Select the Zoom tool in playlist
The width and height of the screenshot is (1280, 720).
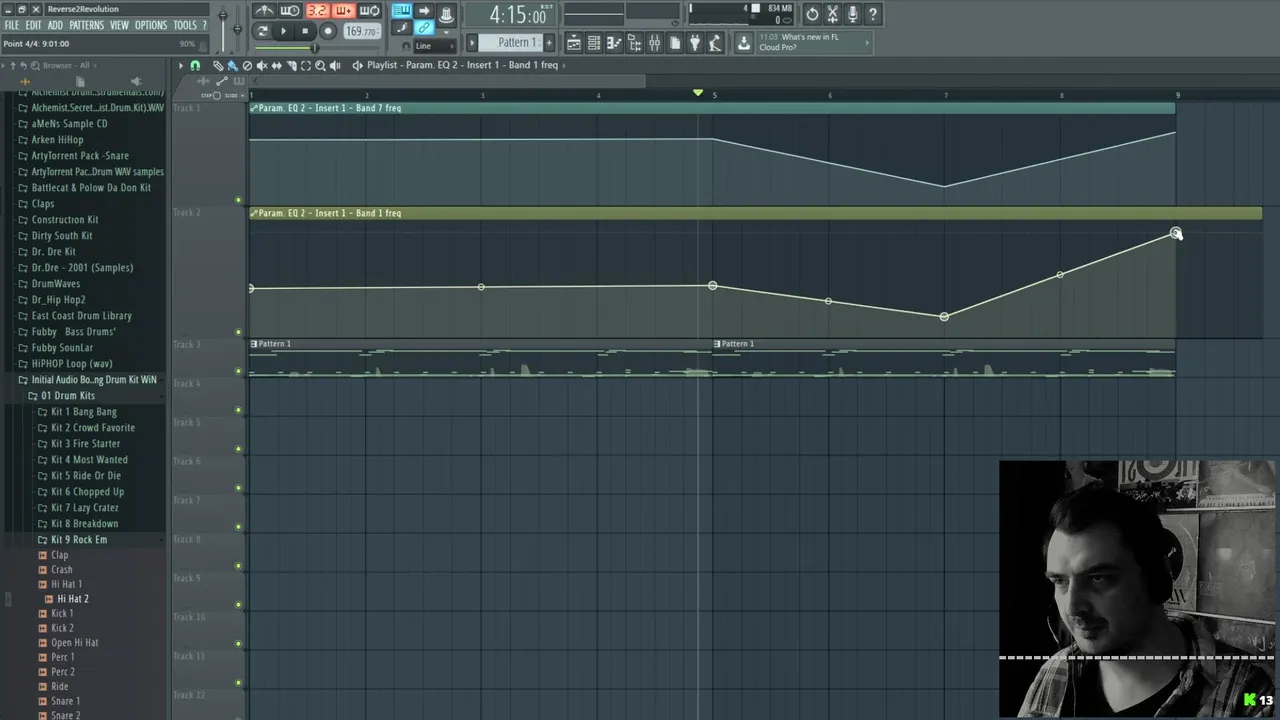(320, 65)
